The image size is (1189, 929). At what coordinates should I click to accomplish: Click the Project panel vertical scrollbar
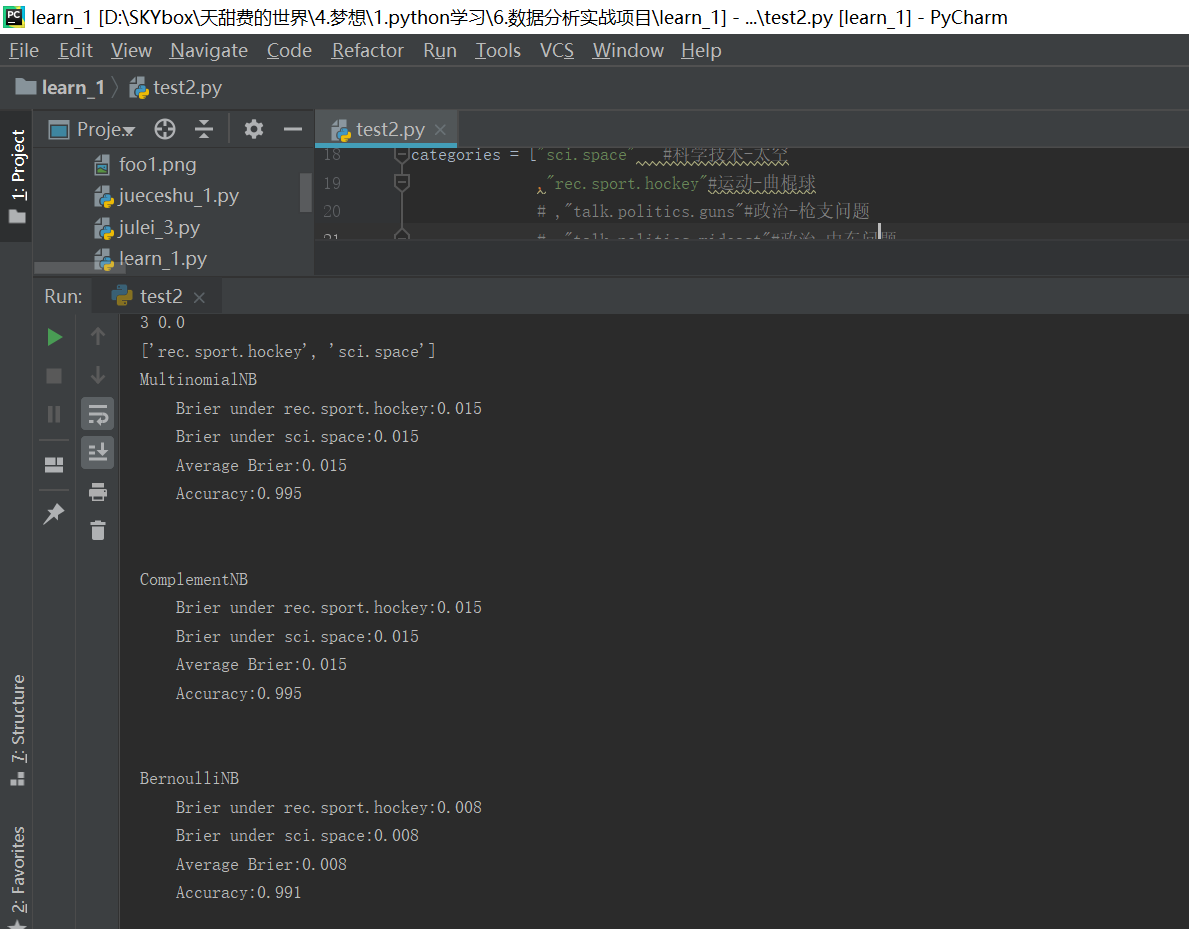306,193
